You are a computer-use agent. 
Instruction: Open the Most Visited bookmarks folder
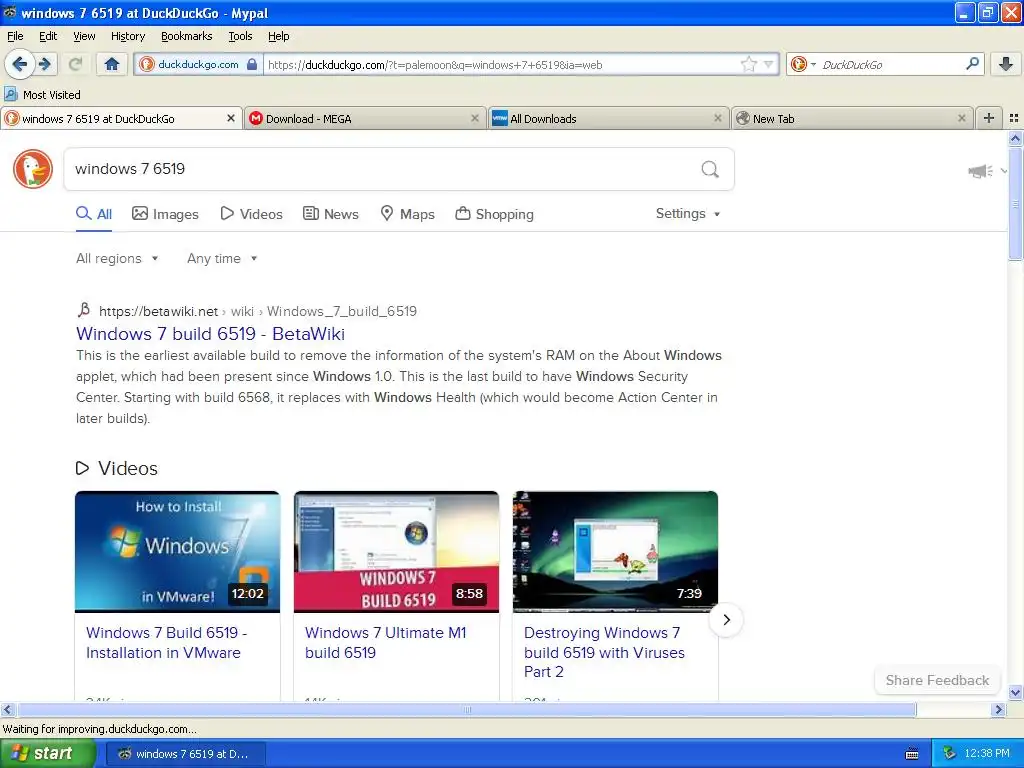pos(42,95)
